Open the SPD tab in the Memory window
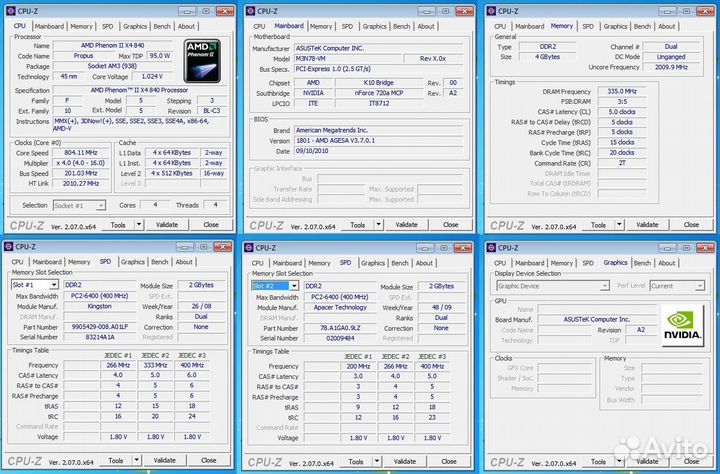Screen dimensions: 720x474 point(588,27)
